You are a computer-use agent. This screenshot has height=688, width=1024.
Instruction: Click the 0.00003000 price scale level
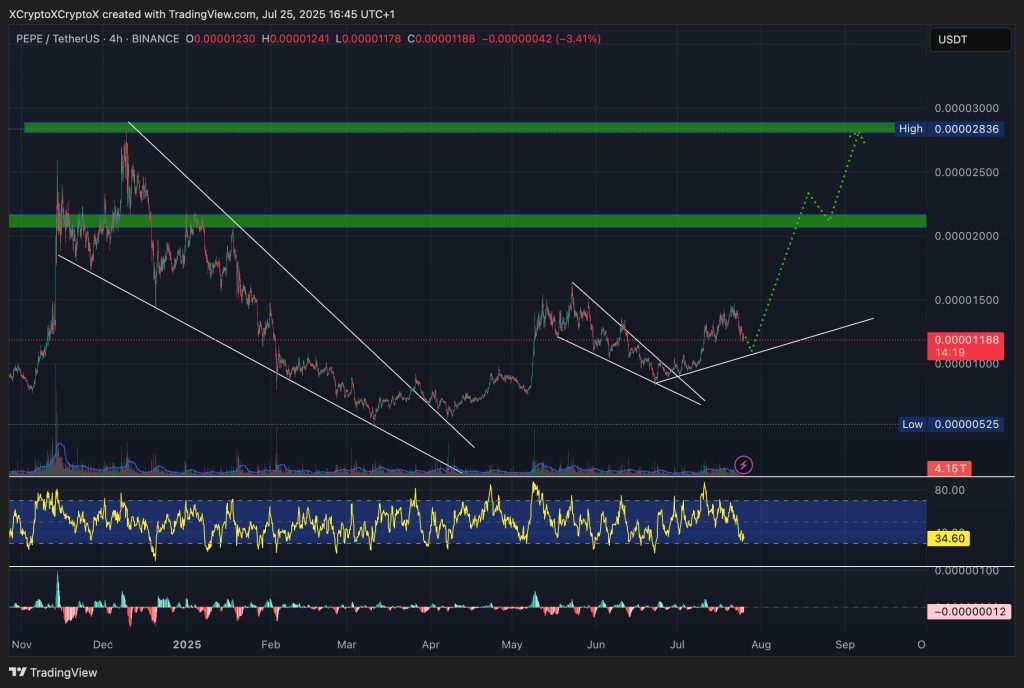click(966, 108)
